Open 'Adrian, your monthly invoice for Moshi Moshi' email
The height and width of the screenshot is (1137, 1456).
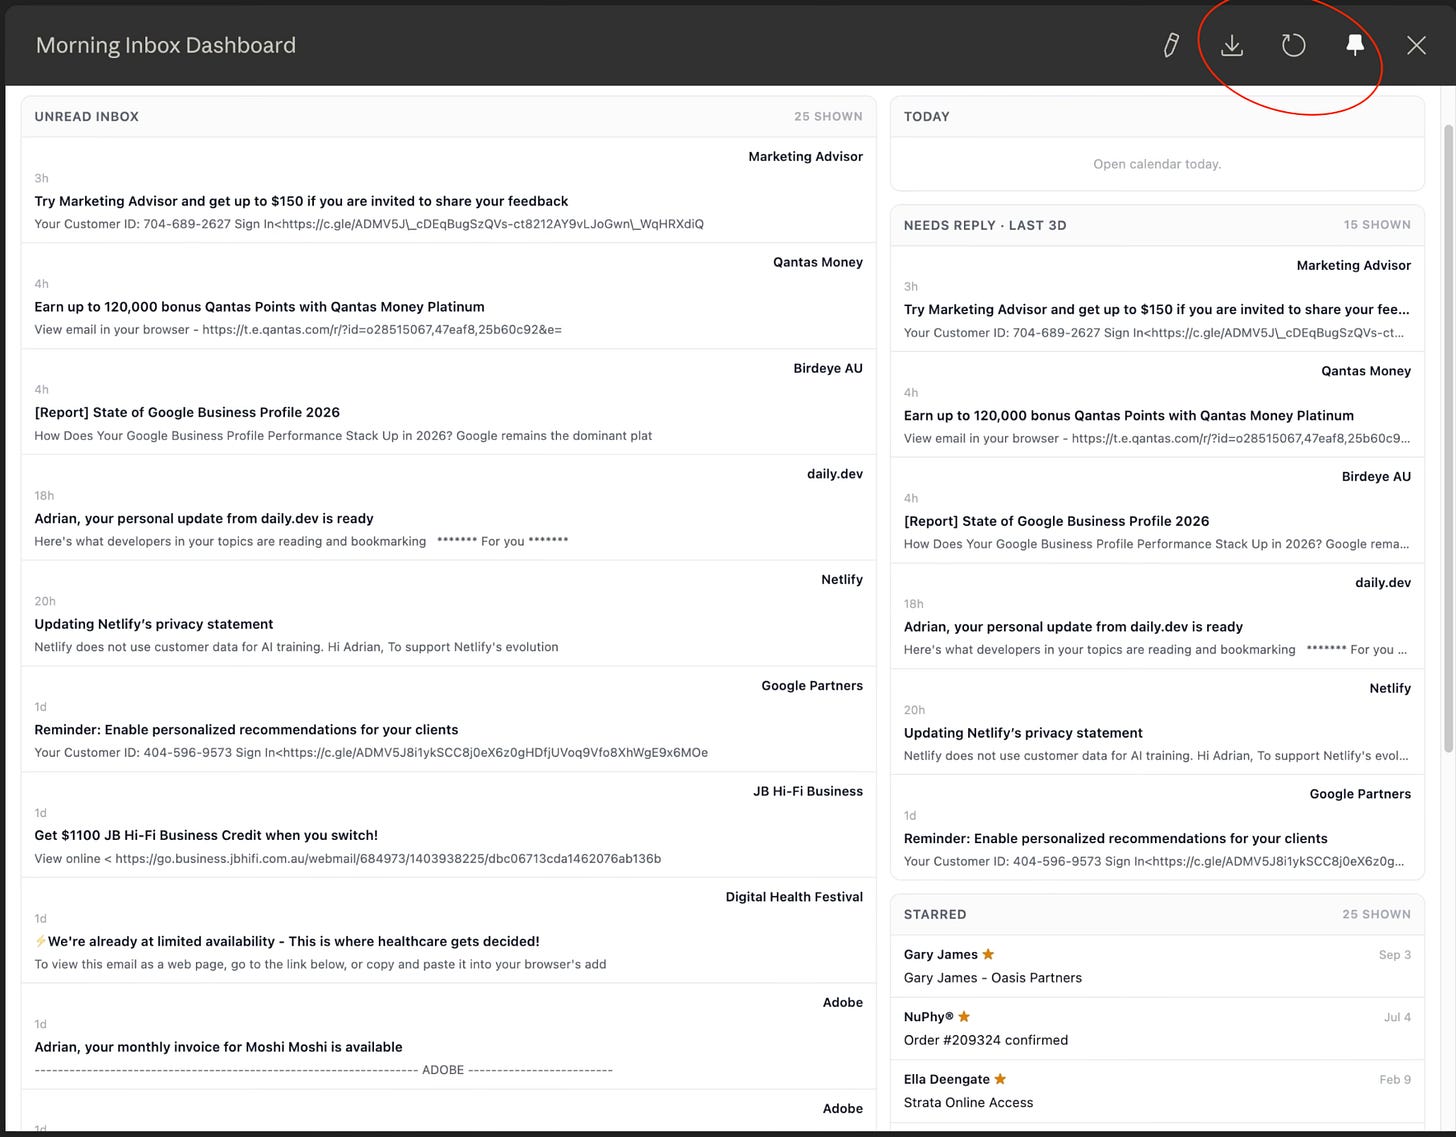(x=218, y=1047)
